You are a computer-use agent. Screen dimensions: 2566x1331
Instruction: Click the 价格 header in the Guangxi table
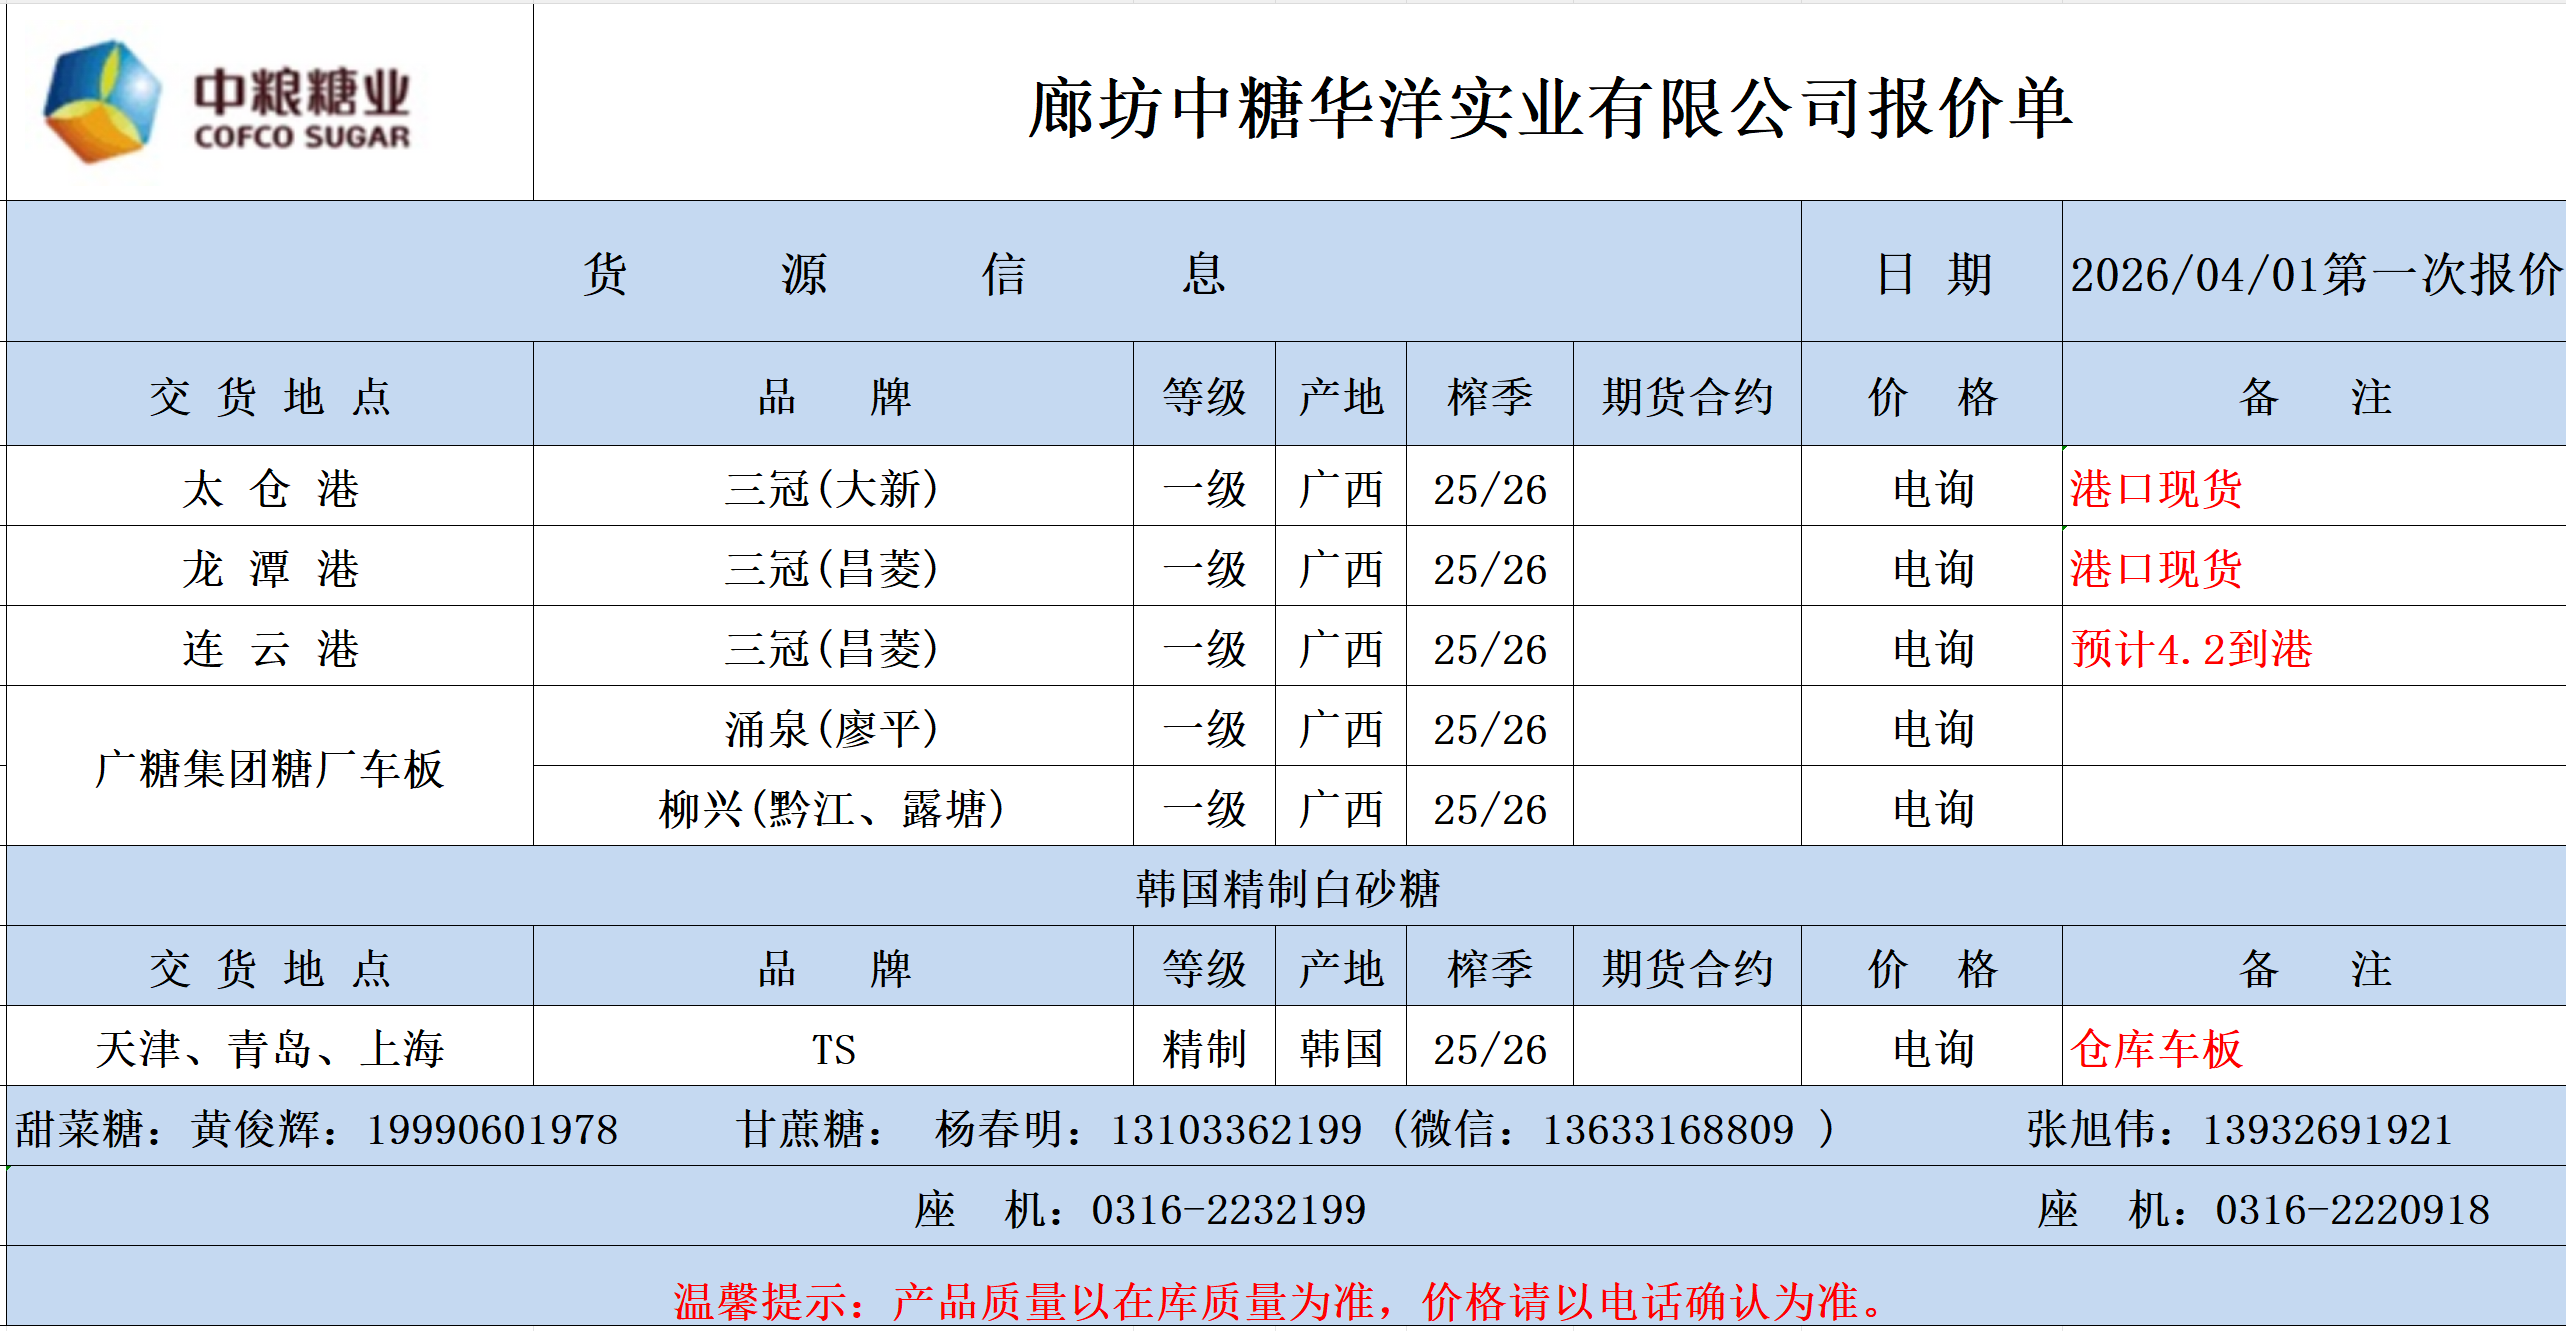click(x=1932, y=396)
